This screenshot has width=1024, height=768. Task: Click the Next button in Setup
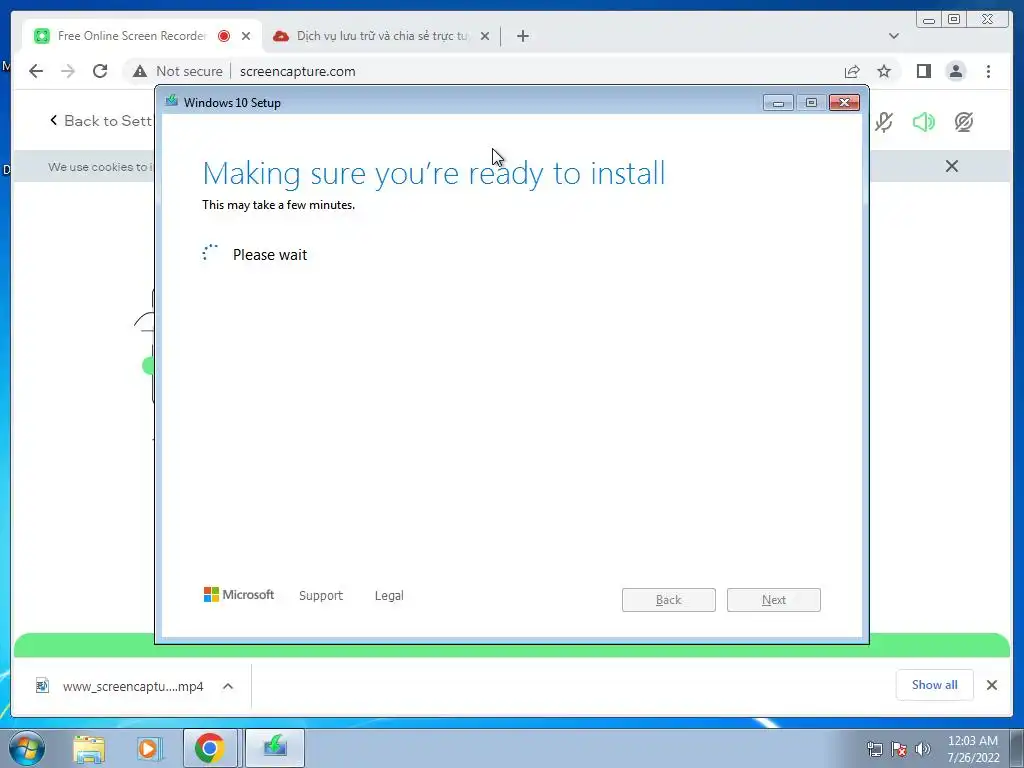(774, 600)
